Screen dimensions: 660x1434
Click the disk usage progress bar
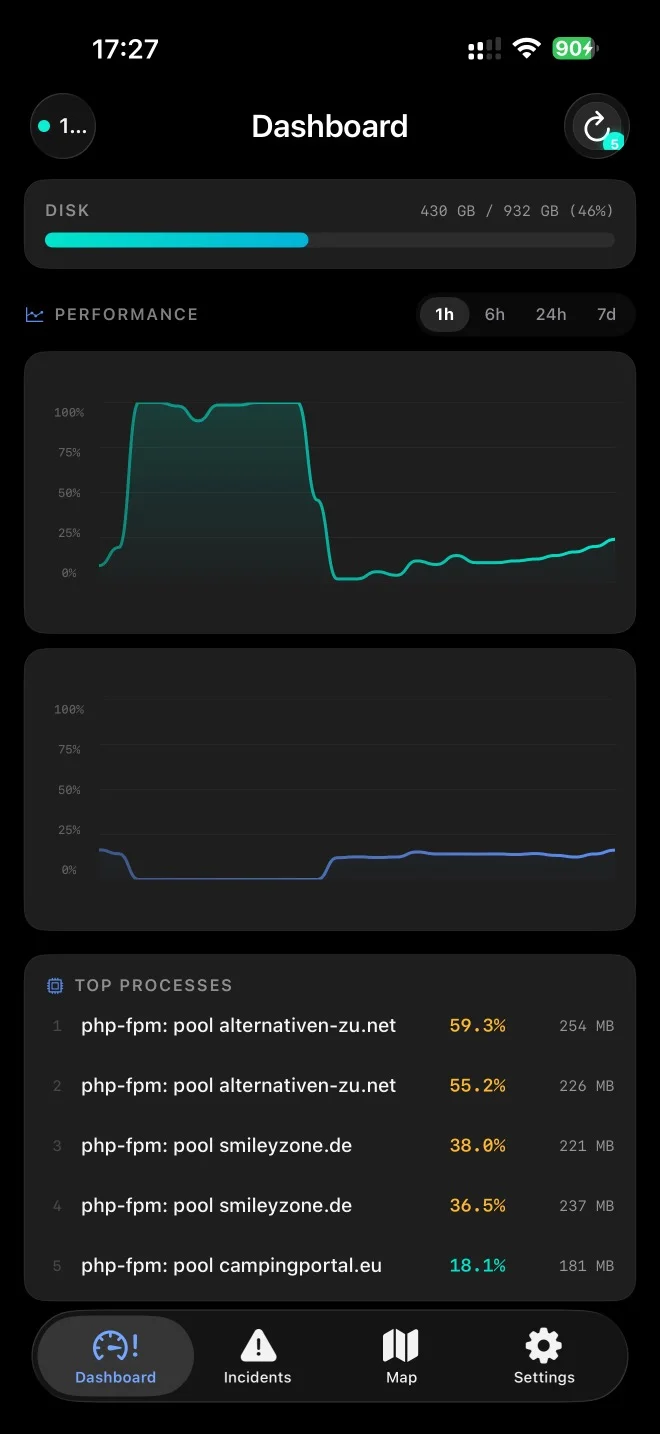(330, 240)
